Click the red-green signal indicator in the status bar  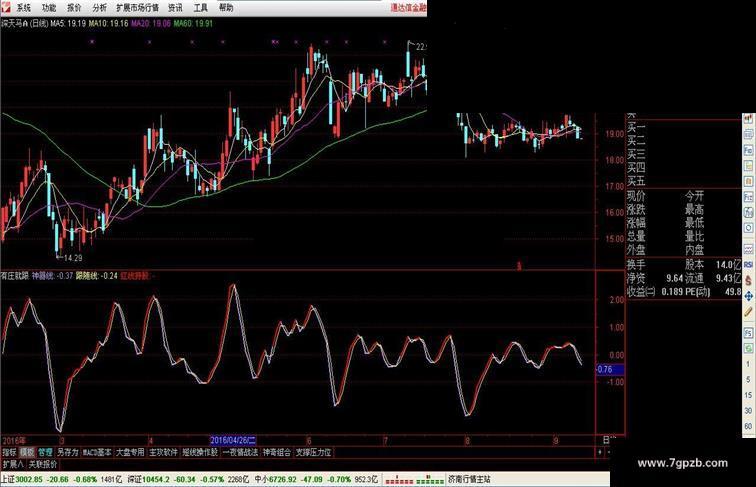[x=414, y=480]
